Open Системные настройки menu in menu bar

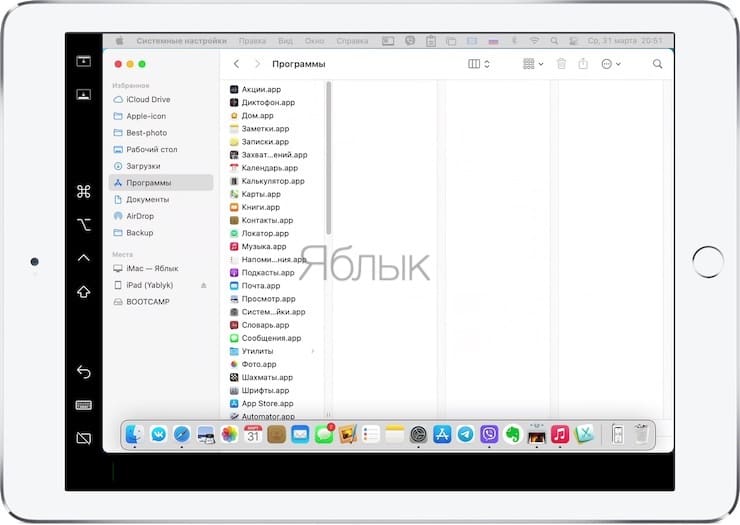[x=182, y=41]
